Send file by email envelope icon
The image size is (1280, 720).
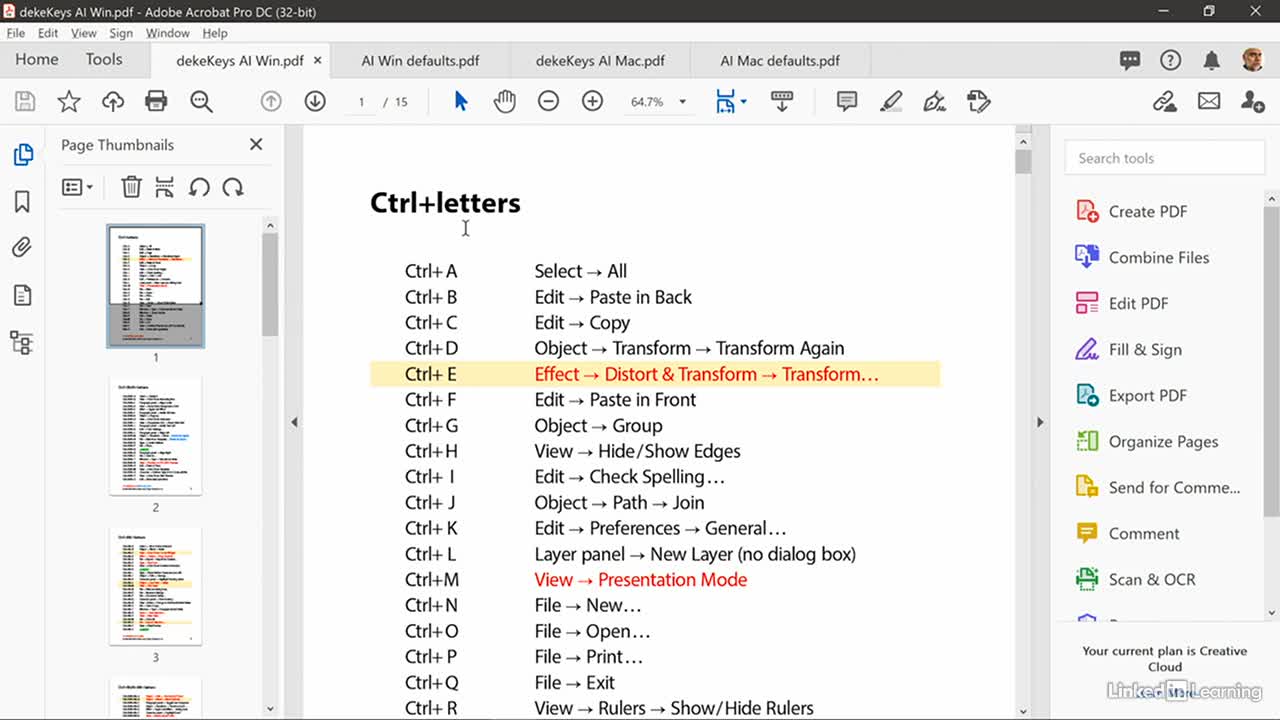tap(1209, 101)
